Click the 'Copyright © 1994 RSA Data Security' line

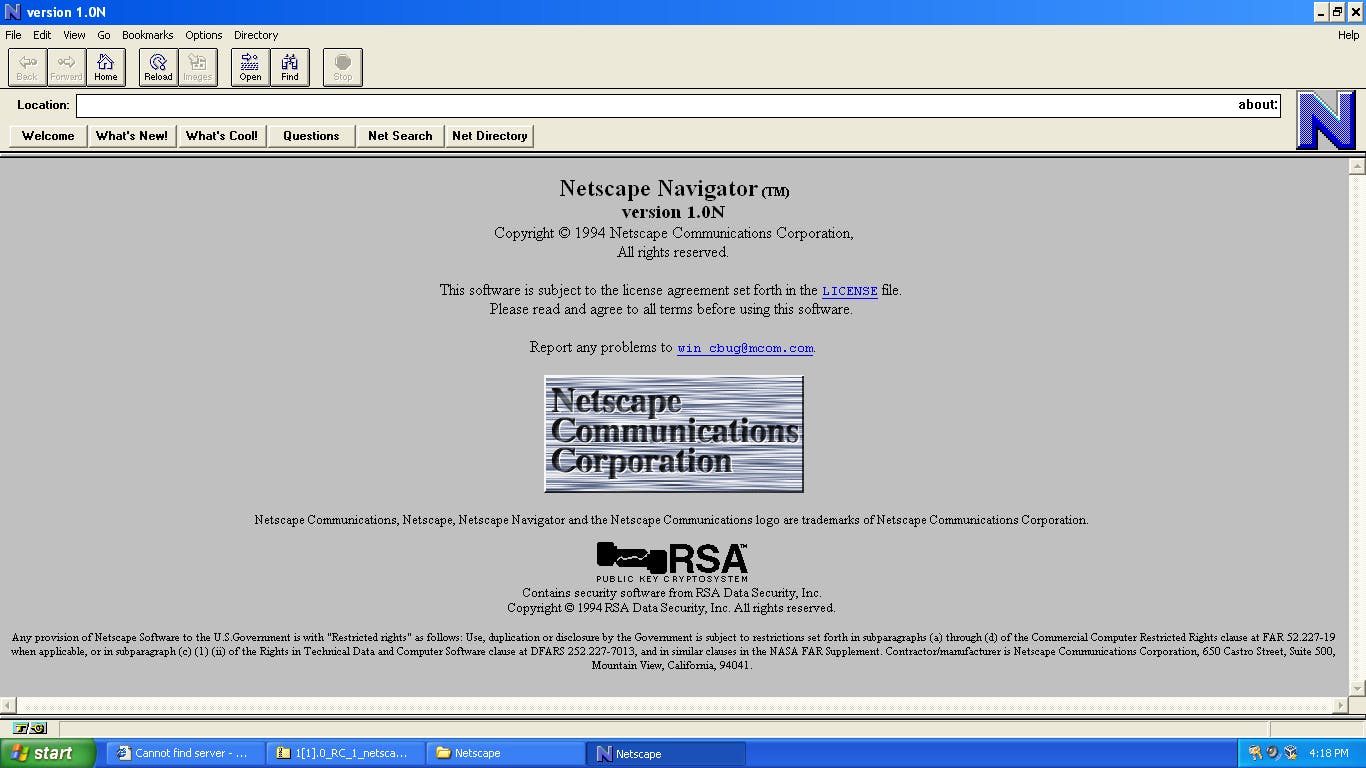671,608
